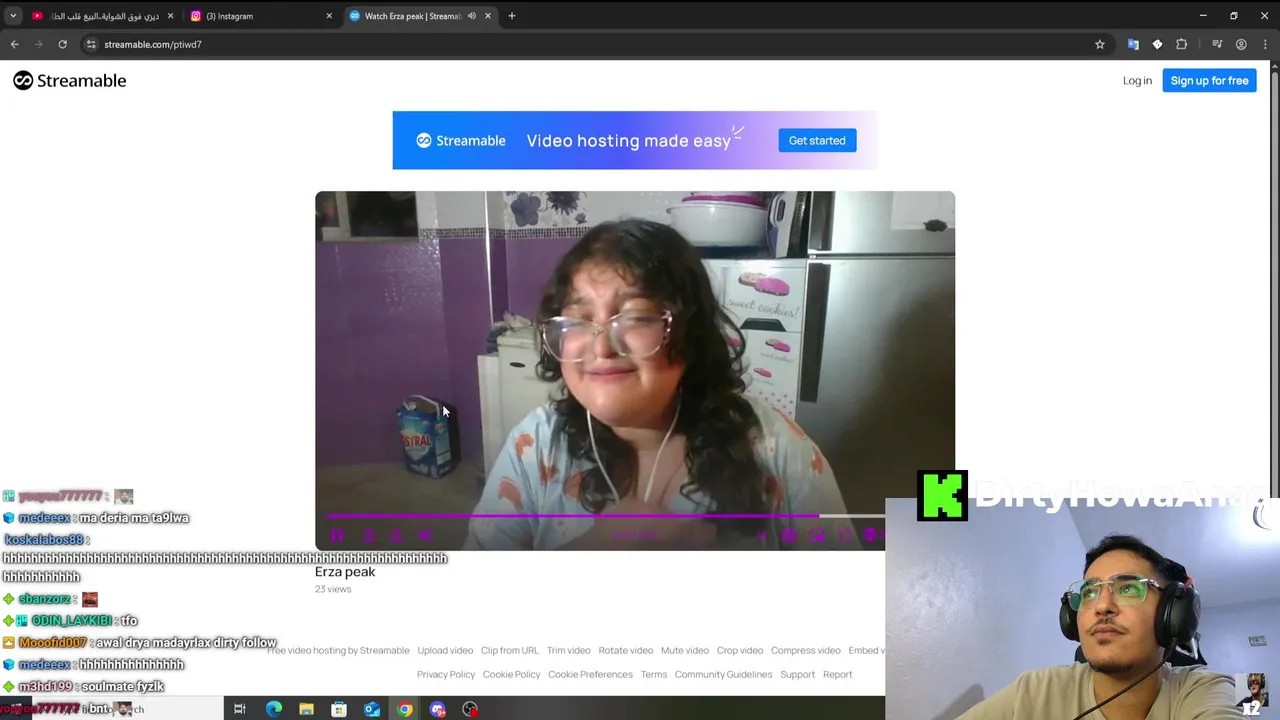Click the rewind icon in video controls
This screenshot has width=1280, height=720.
(x=369, y=535)
